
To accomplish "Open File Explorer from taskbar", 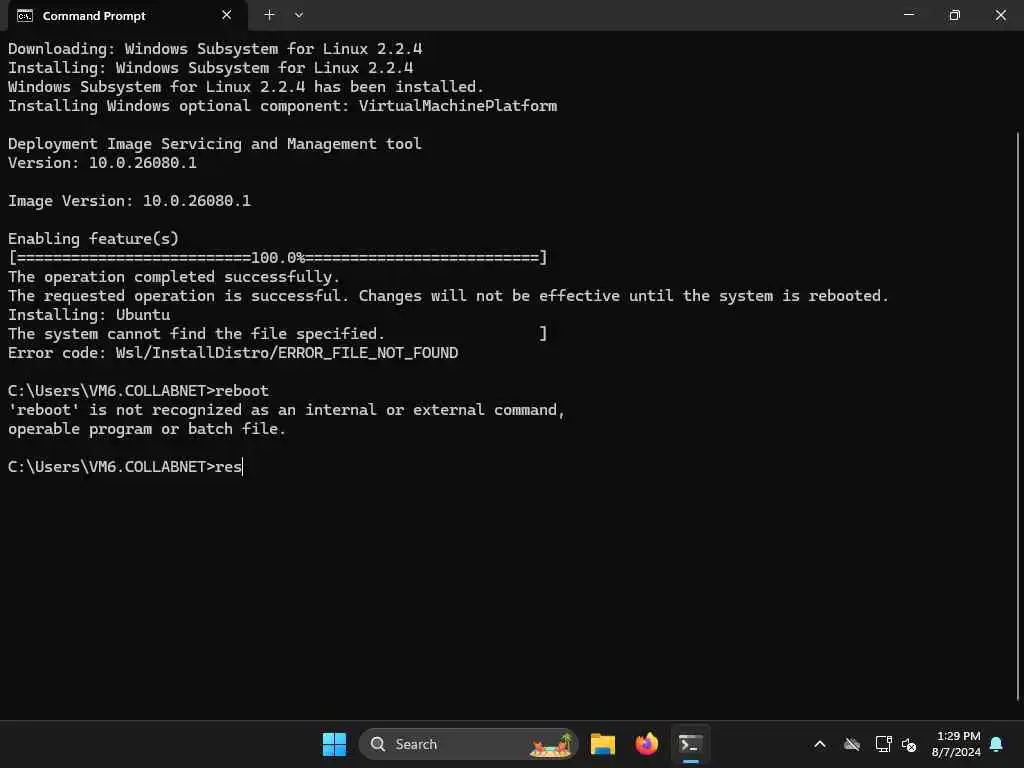I will (602, 744).
